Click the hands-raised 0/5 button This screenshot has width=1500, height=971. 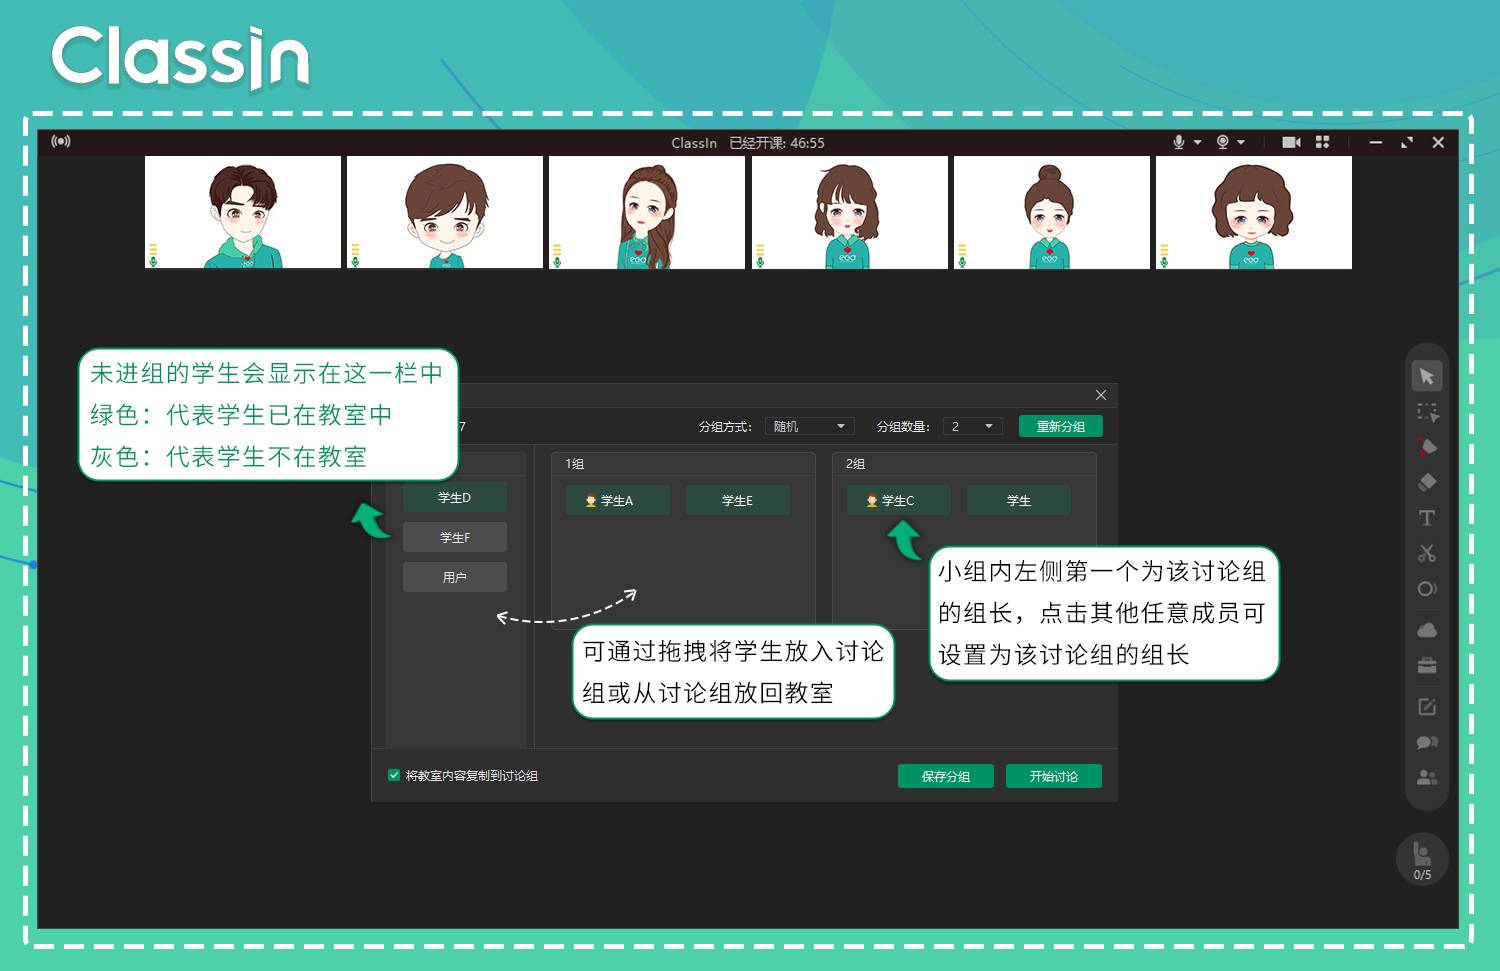[1422, 859]
